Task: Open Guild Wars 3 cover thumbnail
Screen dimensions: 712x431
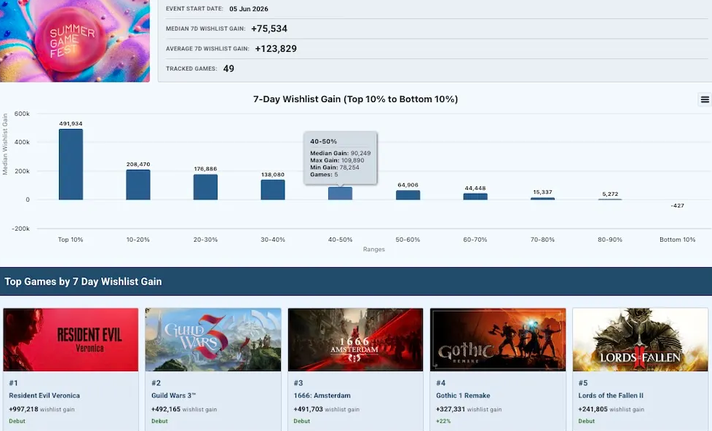Action: 213,340
